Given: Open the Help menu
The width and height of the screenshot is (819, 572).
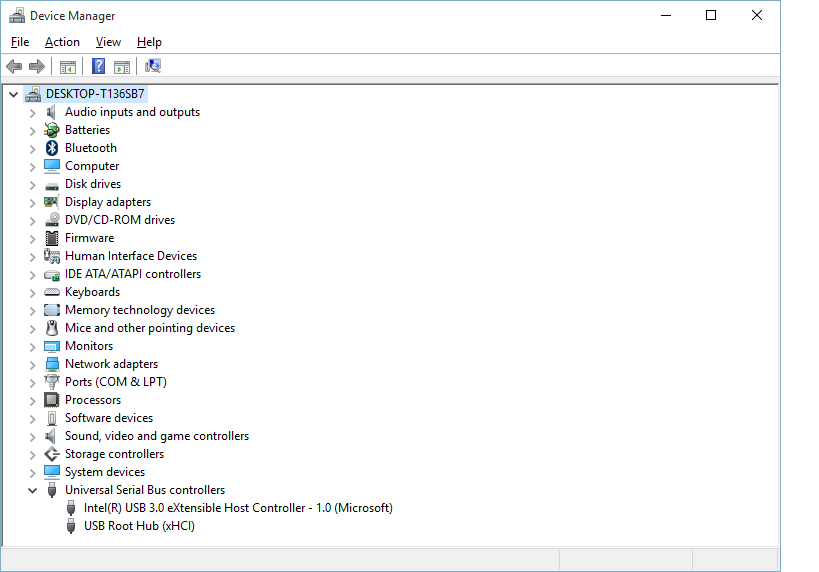Looking at the screenshot, I should [x=149, y=42].
